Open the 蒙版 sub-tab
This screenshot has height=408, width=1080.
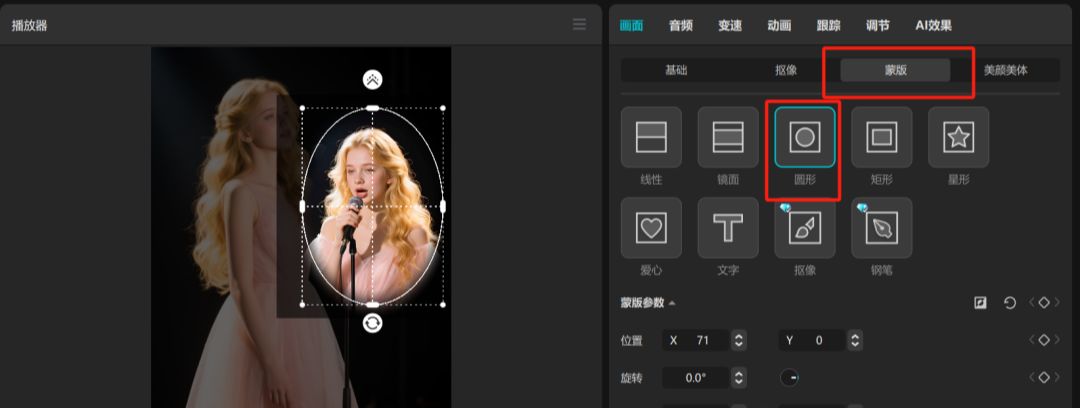(895, 70)
